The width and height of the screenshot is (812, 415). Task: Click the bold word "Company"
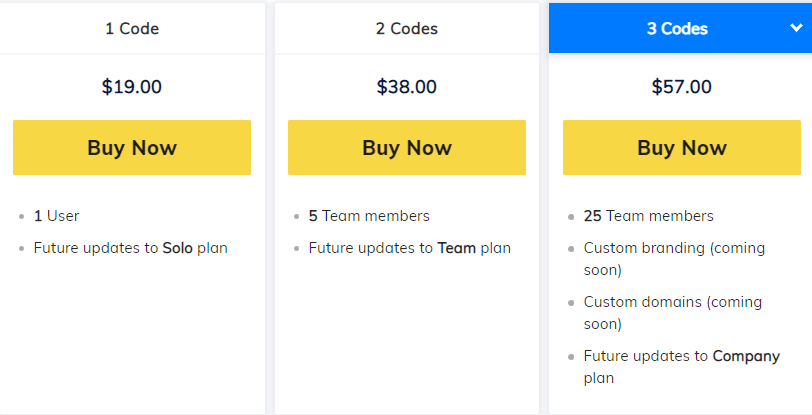pyautogui.click(x=746, y=356)
